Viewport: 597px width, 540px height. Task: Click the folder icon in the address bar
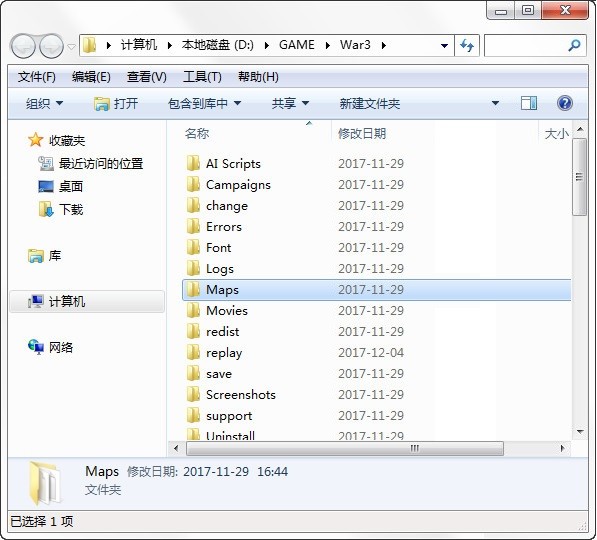pyautogui.click(x=90, y=45)
